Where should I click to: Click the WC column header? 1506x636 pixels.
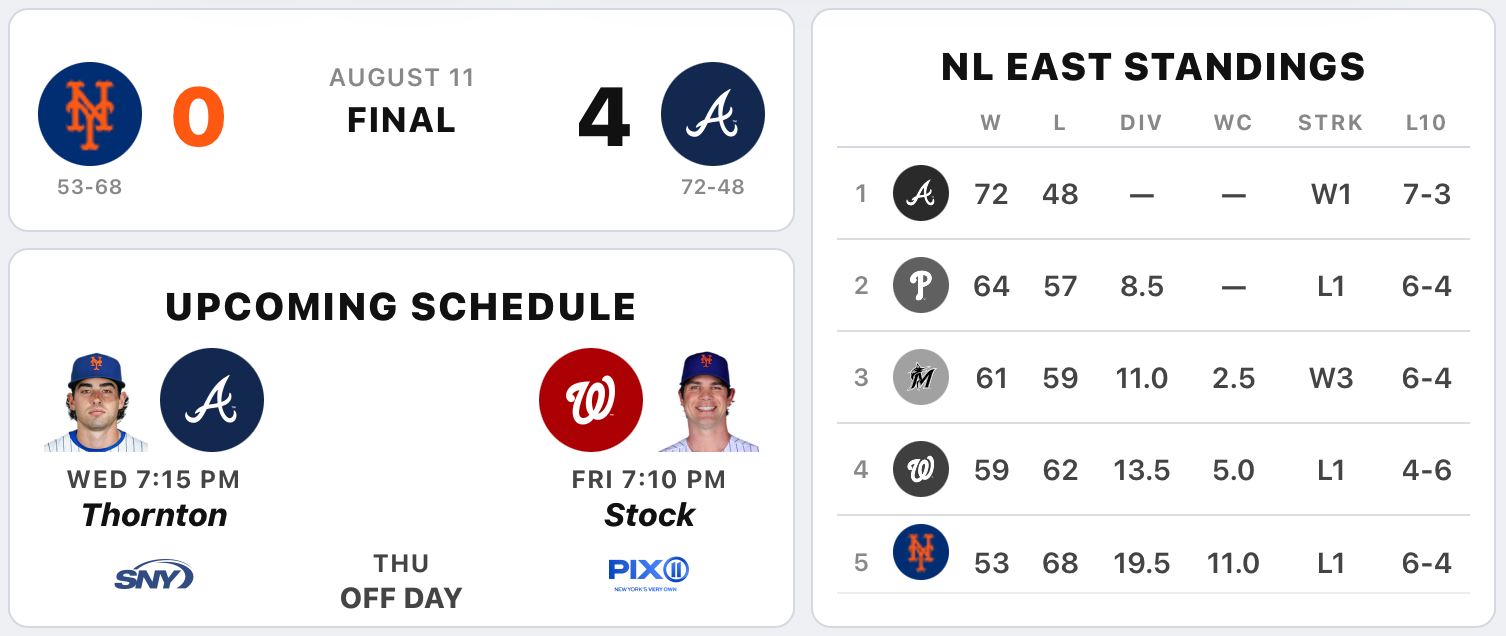coord(1233,123)
